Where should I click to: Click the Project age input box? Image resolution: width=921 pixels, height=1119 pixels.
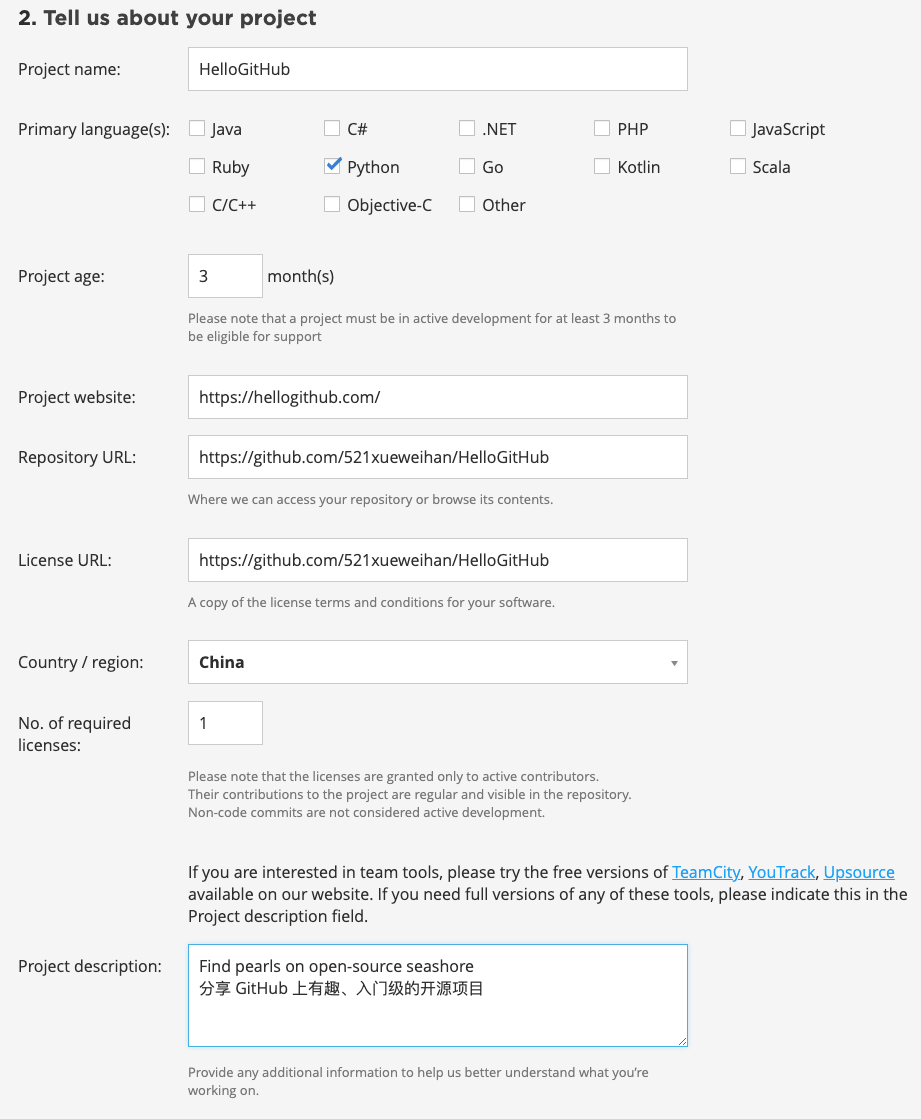[225, 275]
